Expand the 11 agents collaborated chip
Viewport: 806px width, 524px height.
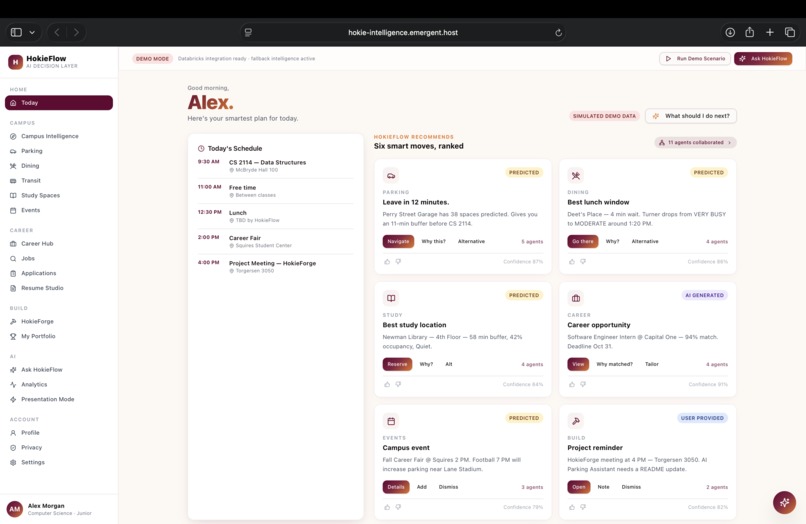click(x=695, y=142)
